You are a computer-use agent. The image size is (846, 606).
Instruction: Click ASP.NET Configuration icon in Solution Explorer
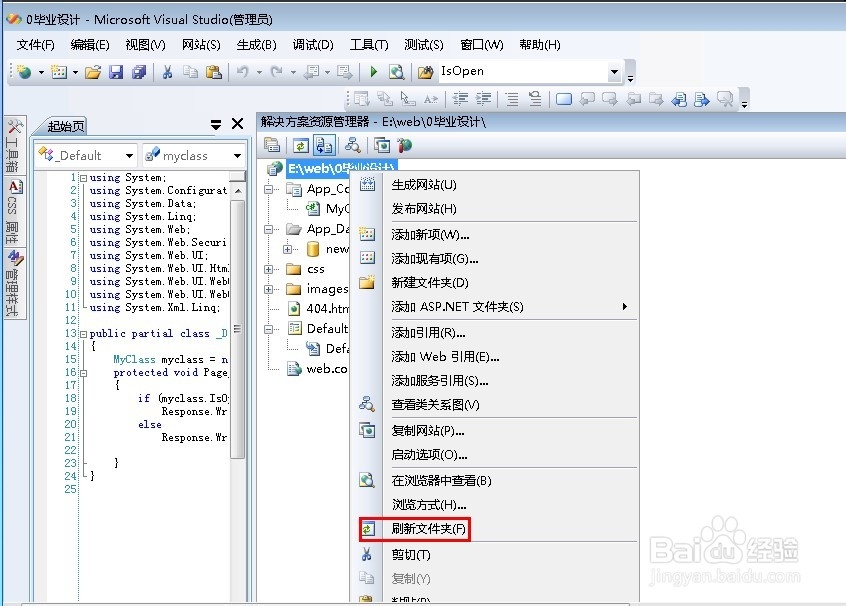(x=404, y=145)
